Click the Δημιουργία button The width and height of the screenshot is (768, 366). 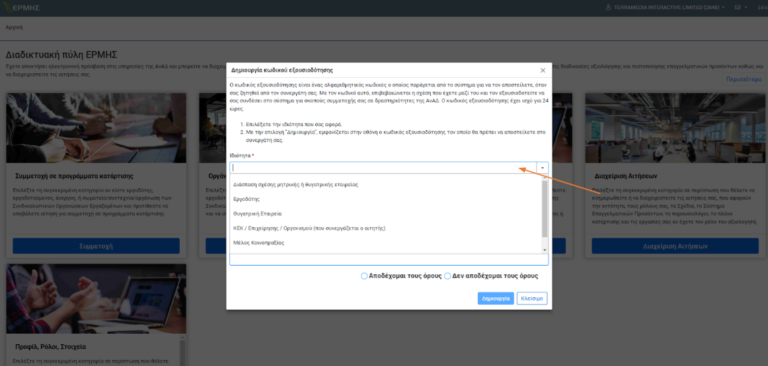[x=496, y=298]
